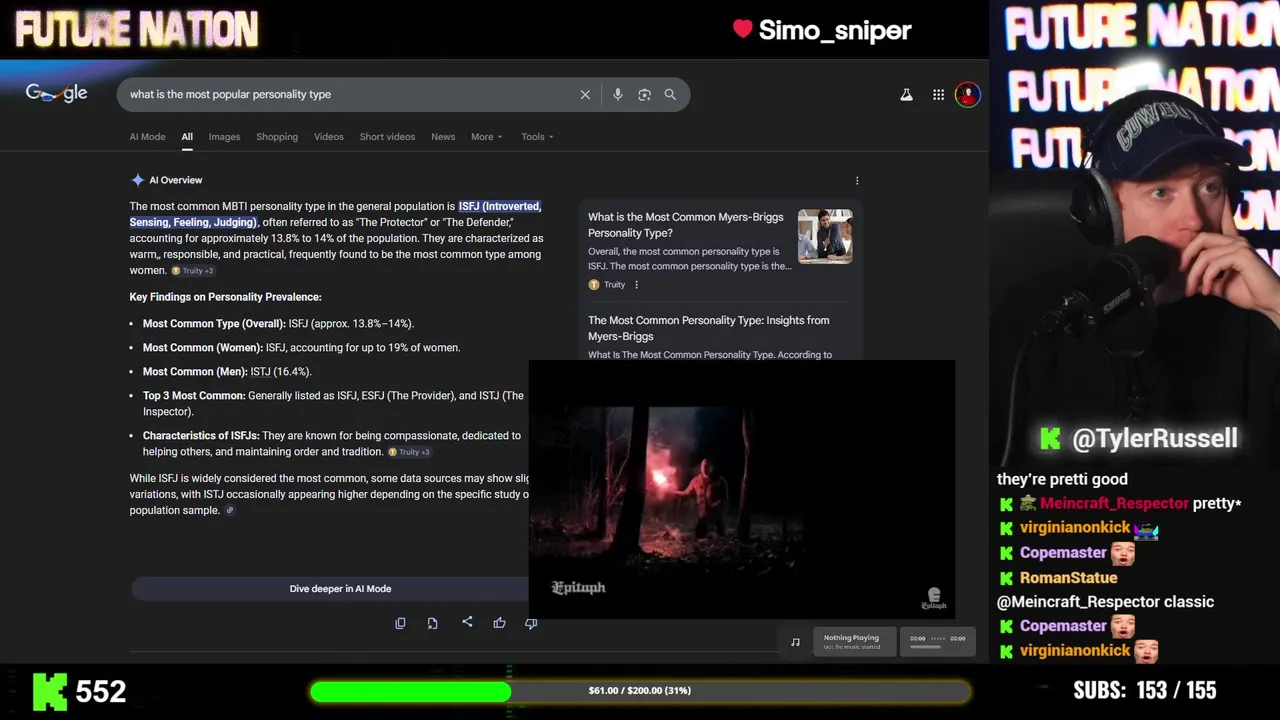Click the AI Overview sparkle icon
This screenshot has width=1280, height=720.
137,180
